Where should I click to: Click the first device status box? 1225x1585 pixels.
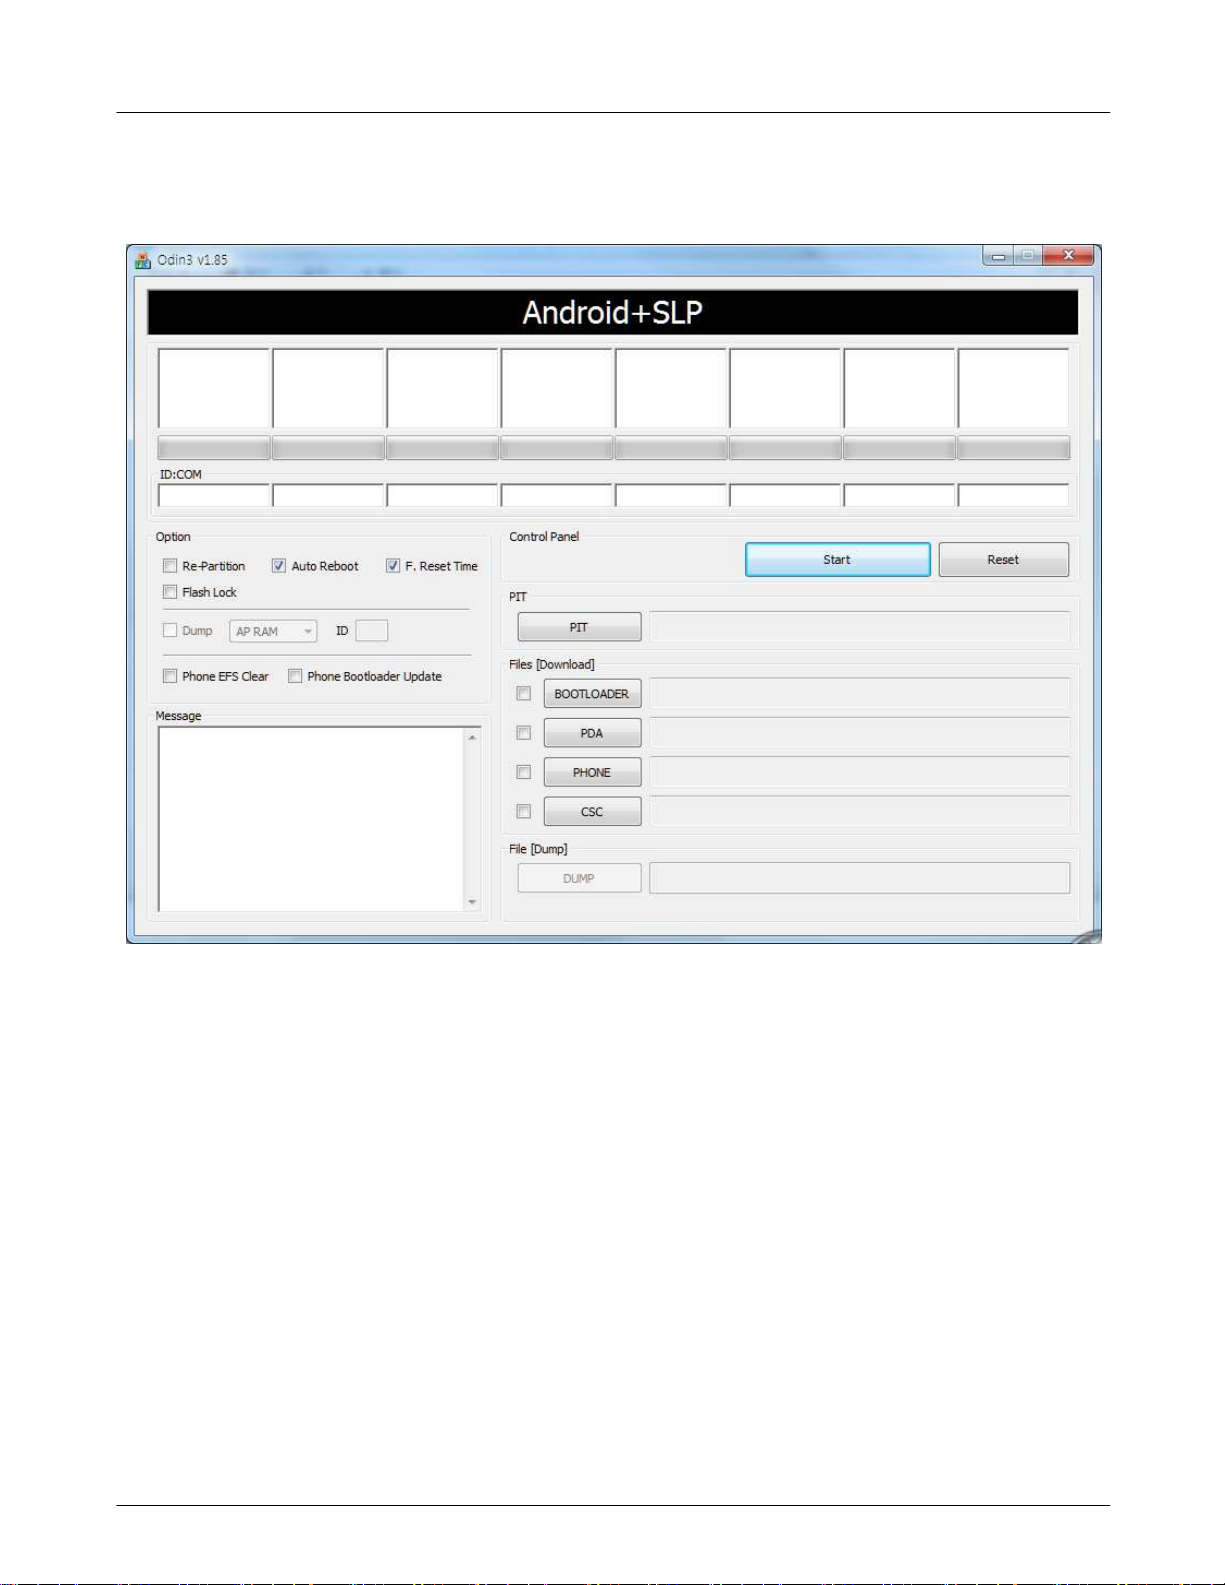[214, 388]
